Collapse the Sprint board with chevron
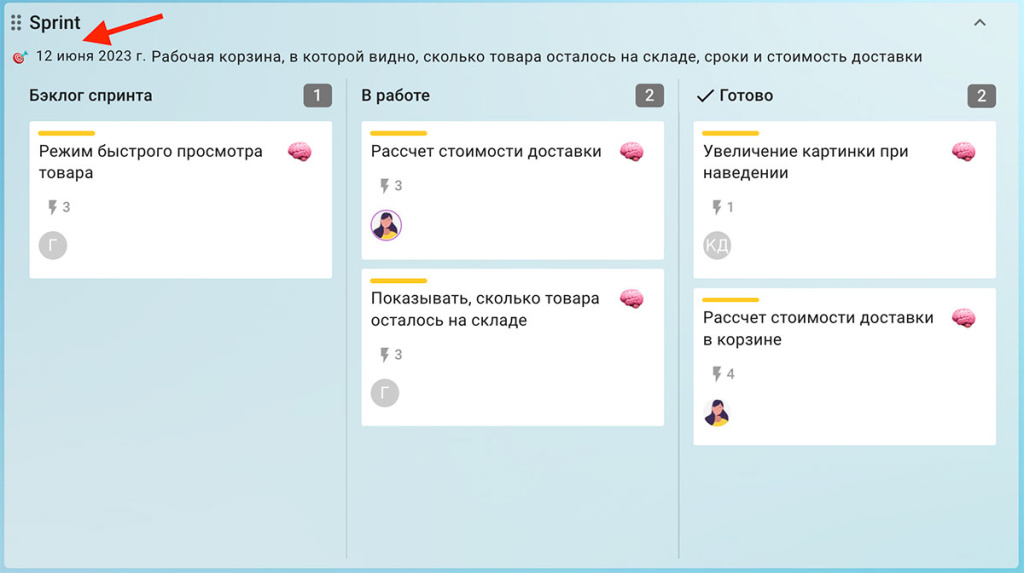 click(x=979, y=22)
